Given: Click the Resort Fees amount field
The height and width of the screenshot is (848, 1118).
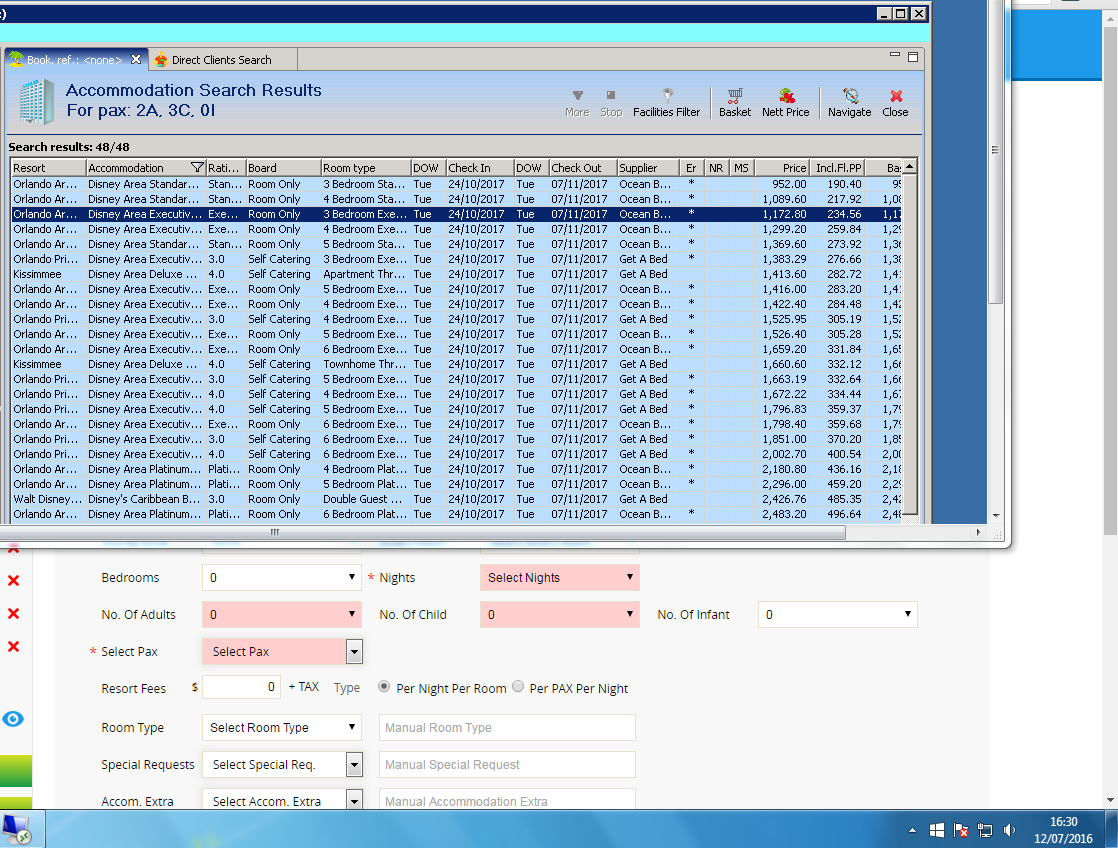Looking at the screenshot, I should [241, 687].
